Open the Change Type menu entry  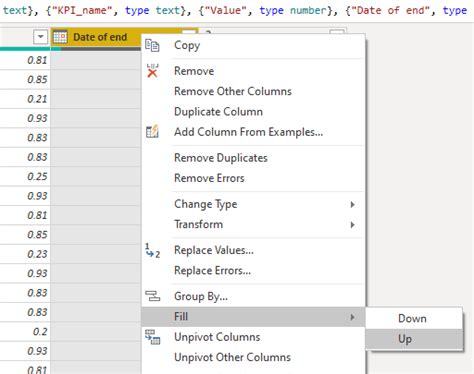click(253, 204)
